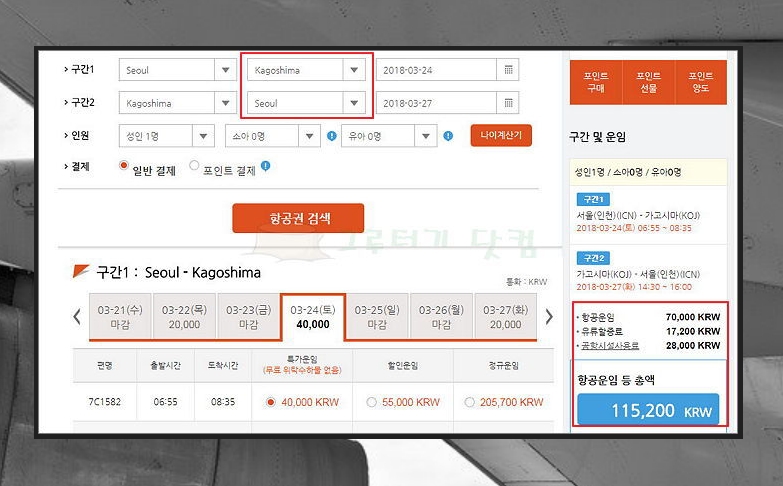
Task: Click 나이계산기 age calculator button
Action: 501,135
